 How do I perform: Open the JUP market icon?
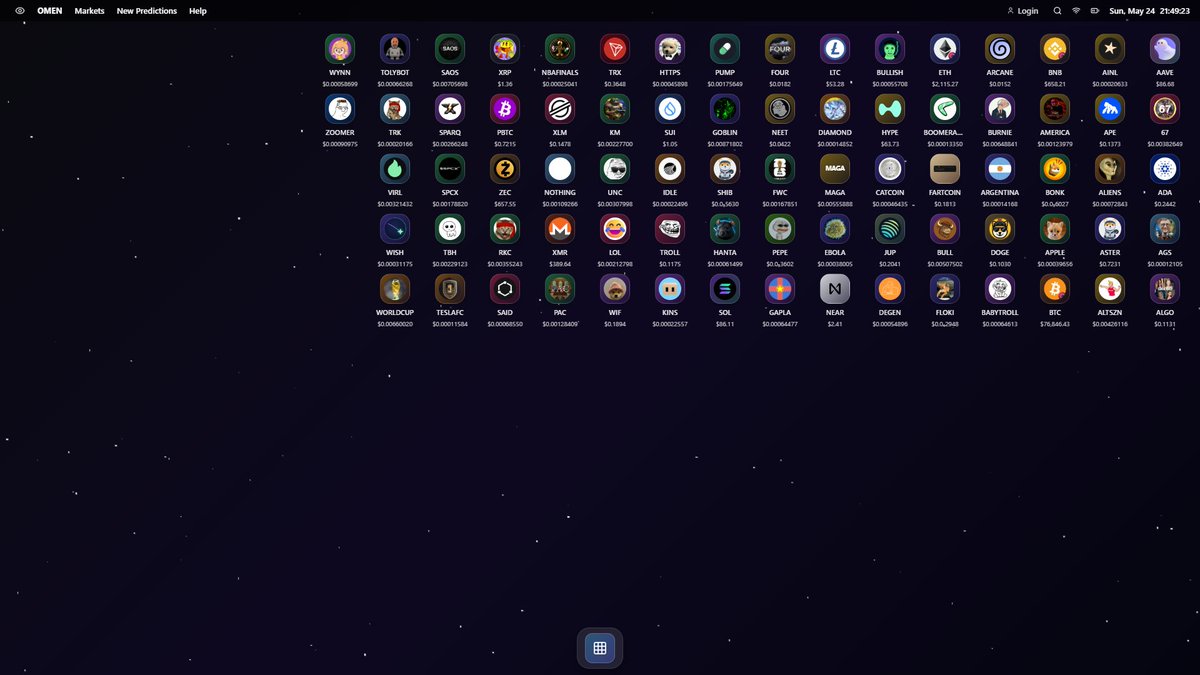click(890, 228)
